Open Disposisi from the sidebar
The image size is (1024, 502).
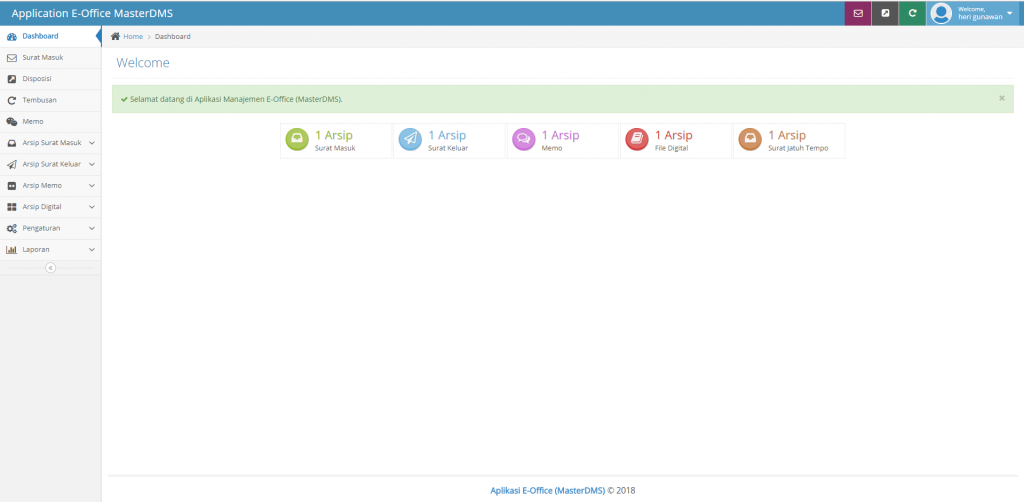point(37,78)
